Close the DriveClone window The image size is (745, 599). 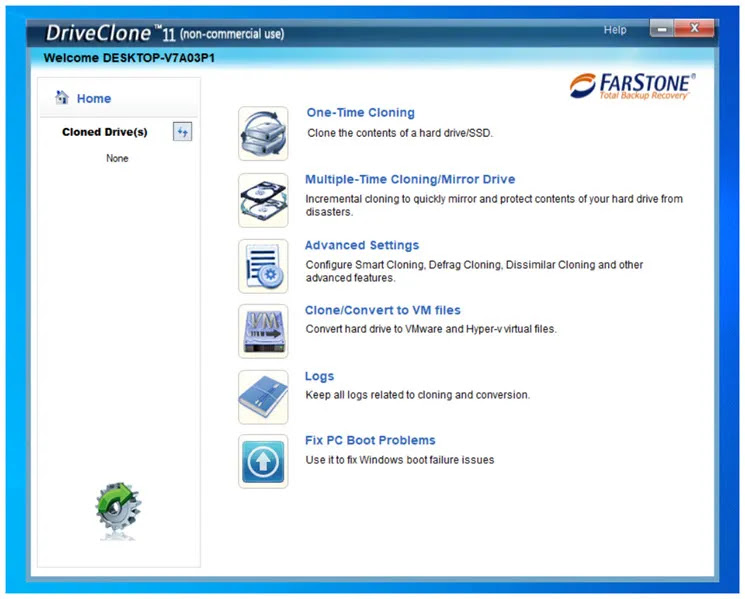point(694,28)
